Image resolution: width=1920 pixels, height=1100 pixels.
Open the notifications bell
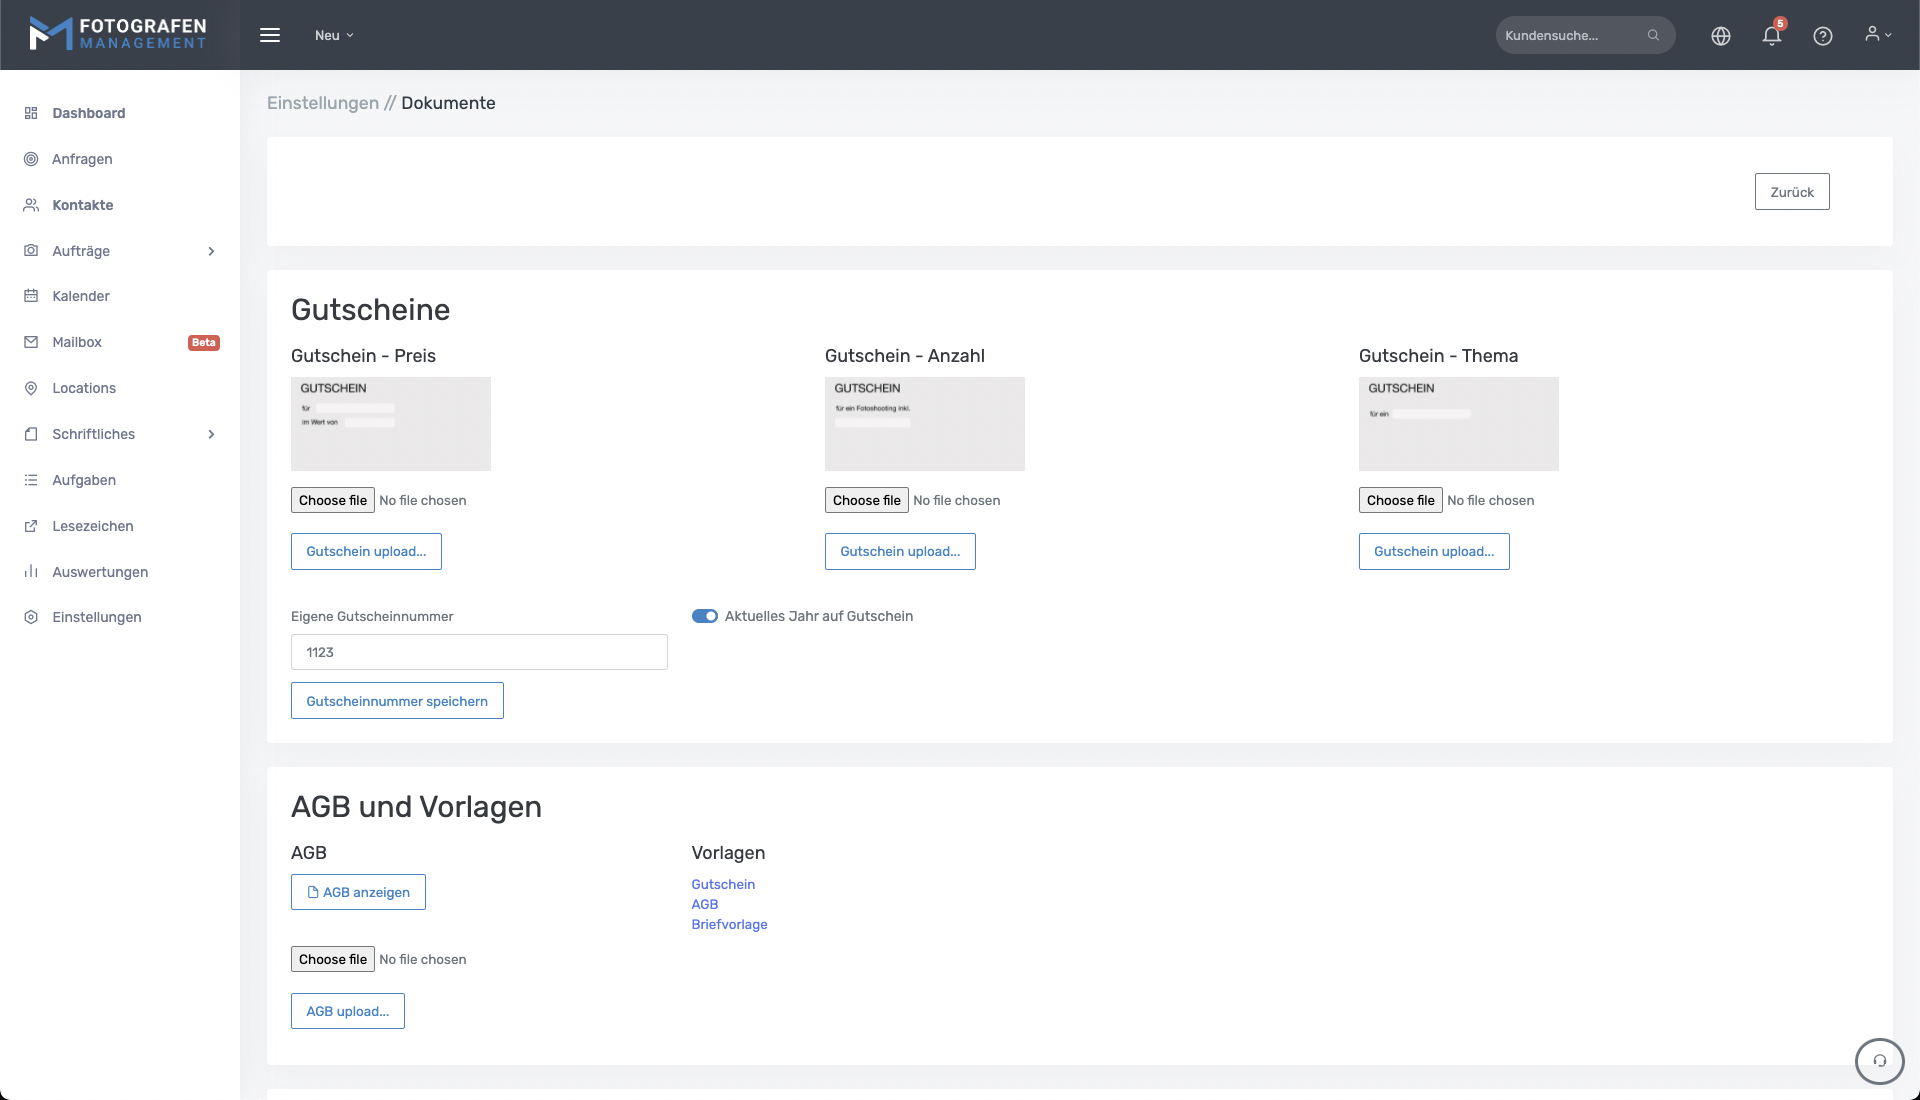click(1772, 36)
